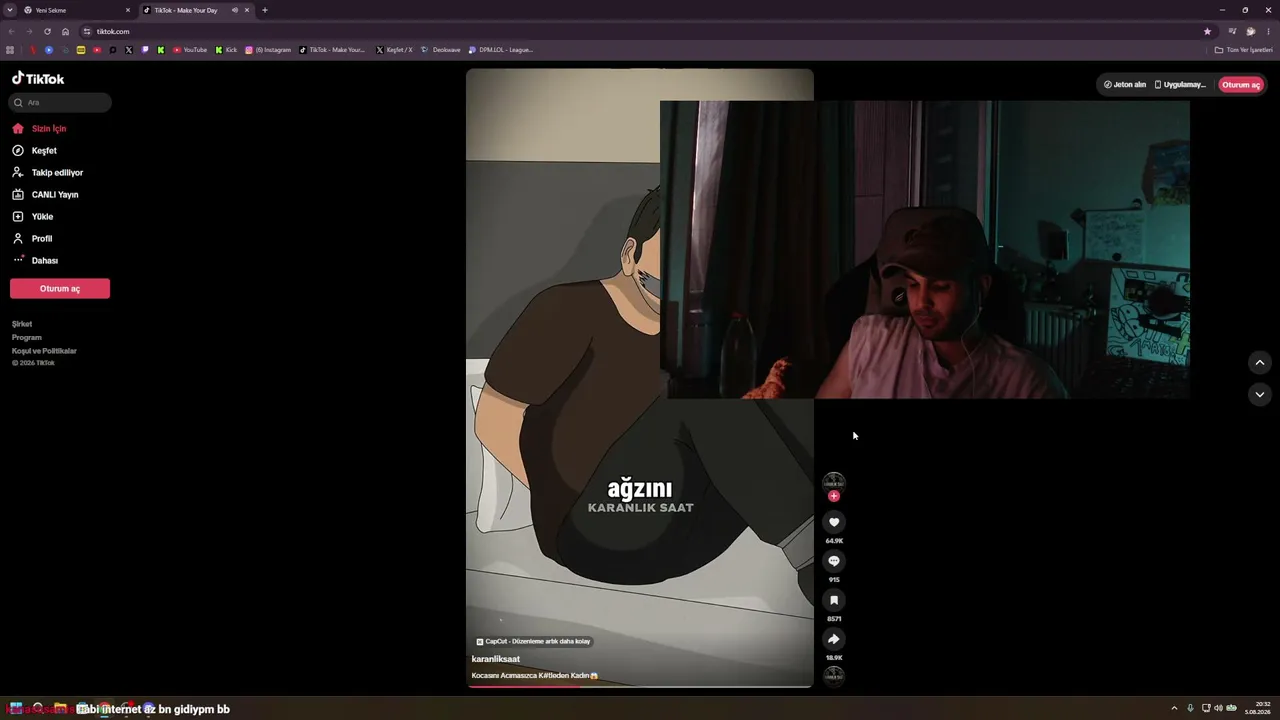Screen dimensions: 1280x720
Task: Open the Kick bookmark
Action: tap(226, 50)
